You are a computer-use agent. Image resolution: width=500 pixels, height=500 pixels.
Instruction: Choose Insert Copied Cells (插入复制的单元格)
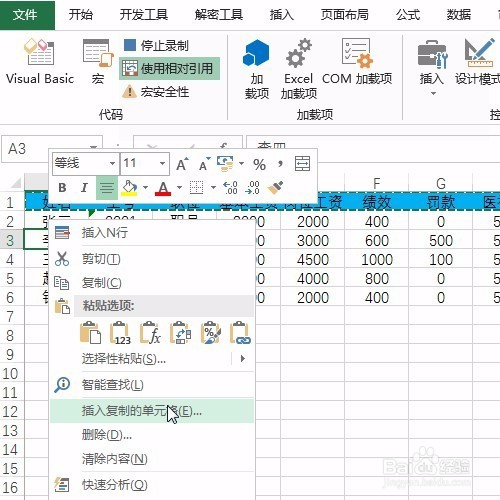point(152,411)
